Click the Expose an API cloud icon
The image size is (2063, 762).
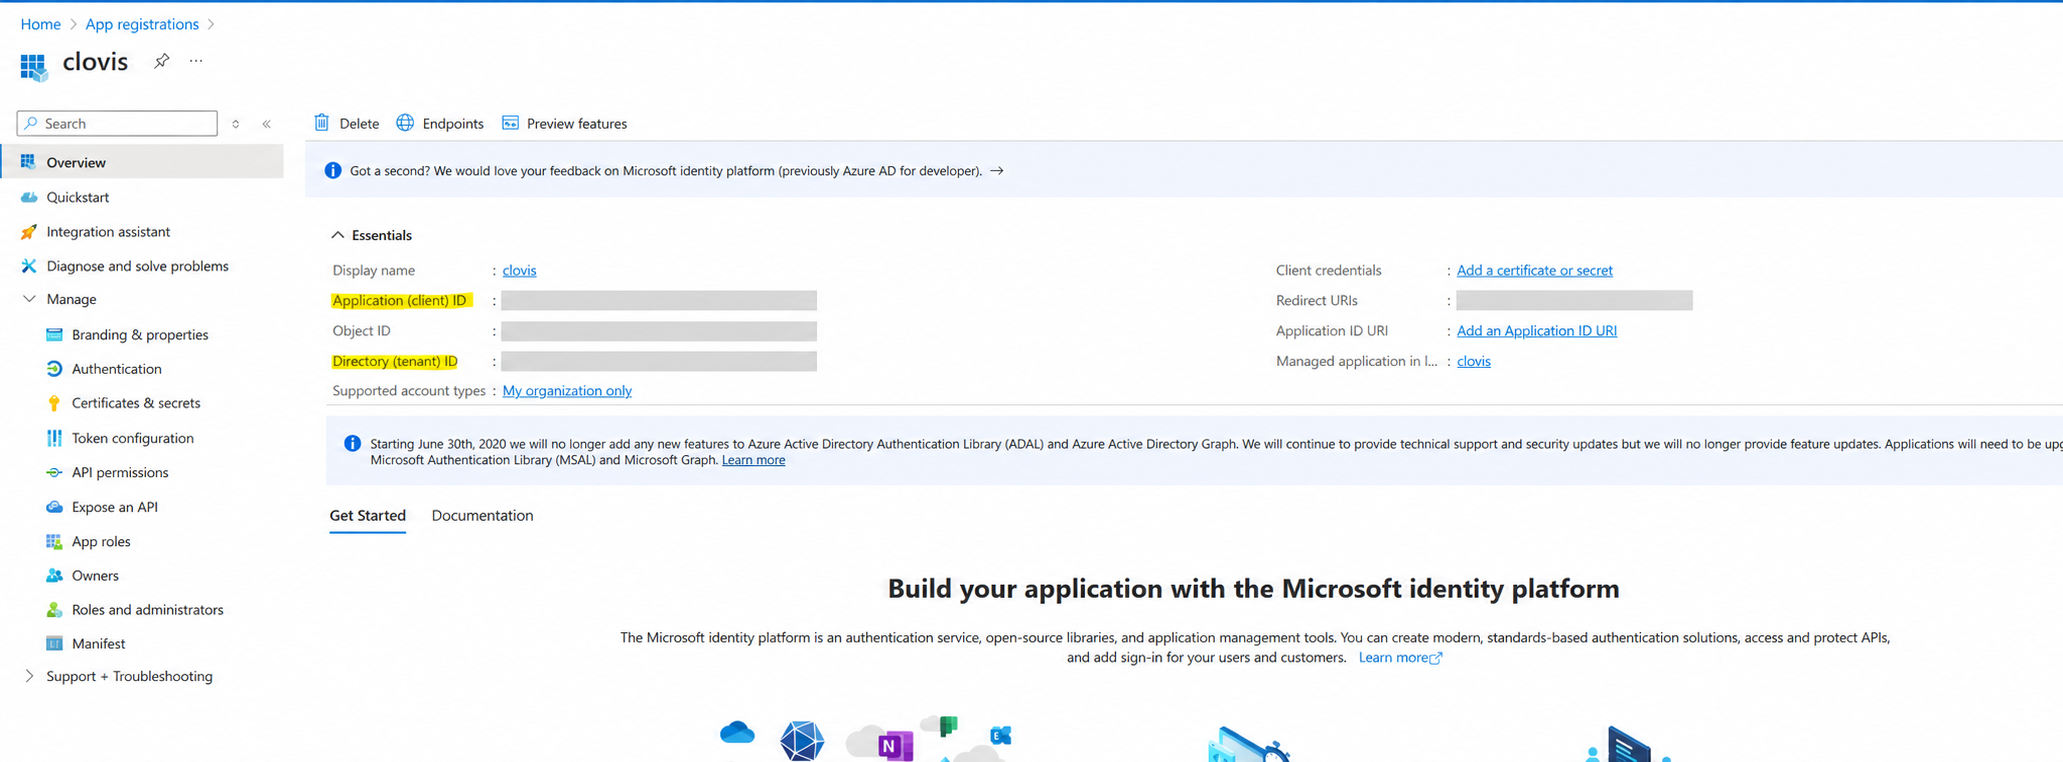pos(54,506)
